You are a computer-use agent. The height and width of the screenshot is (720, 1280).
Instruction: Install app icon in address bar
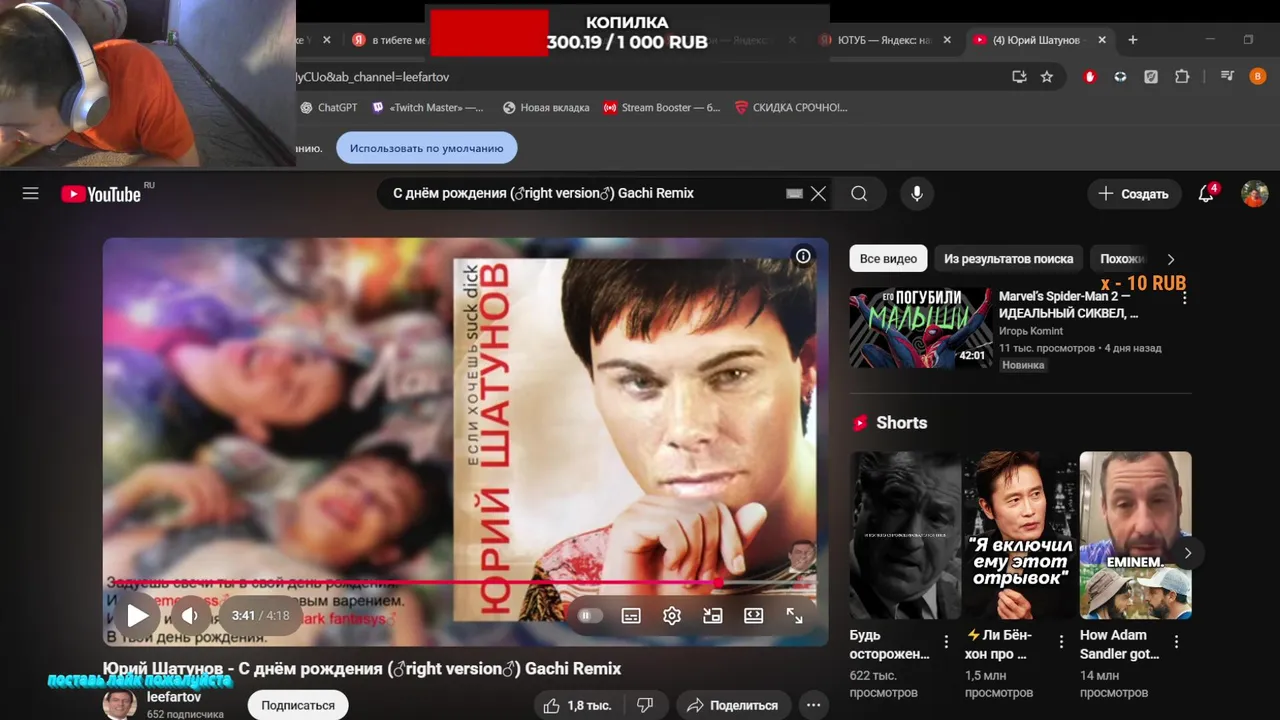point(1019,77)
